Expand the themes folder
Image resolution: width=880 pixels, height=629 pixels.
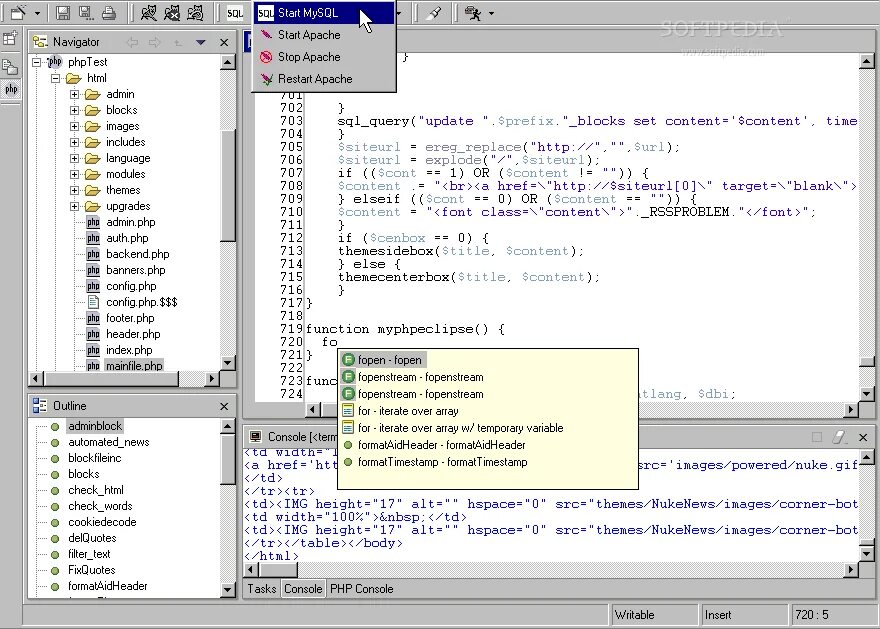point(74,190)
